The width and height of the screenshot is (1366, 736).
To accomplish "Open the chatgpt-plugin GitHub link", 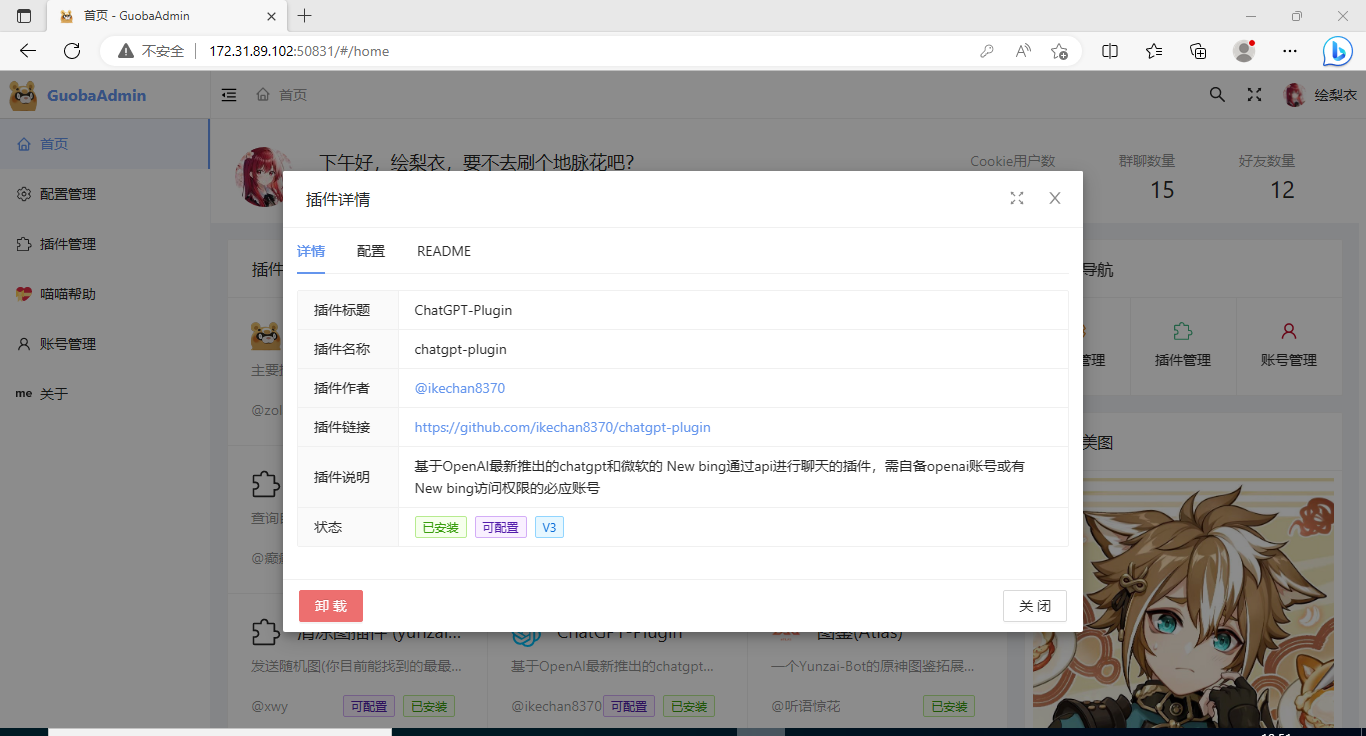I will pos(562,427).
